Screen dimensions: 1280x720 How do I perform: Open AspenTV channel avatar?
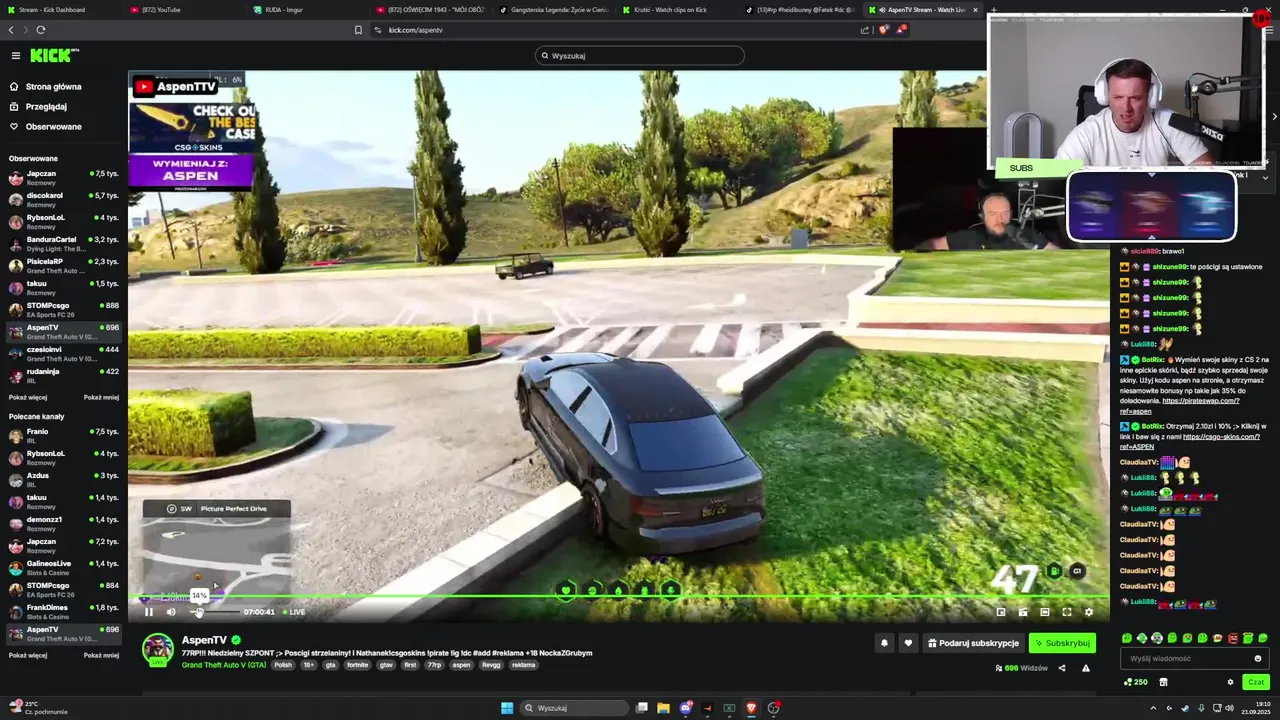tap(158, 649)
